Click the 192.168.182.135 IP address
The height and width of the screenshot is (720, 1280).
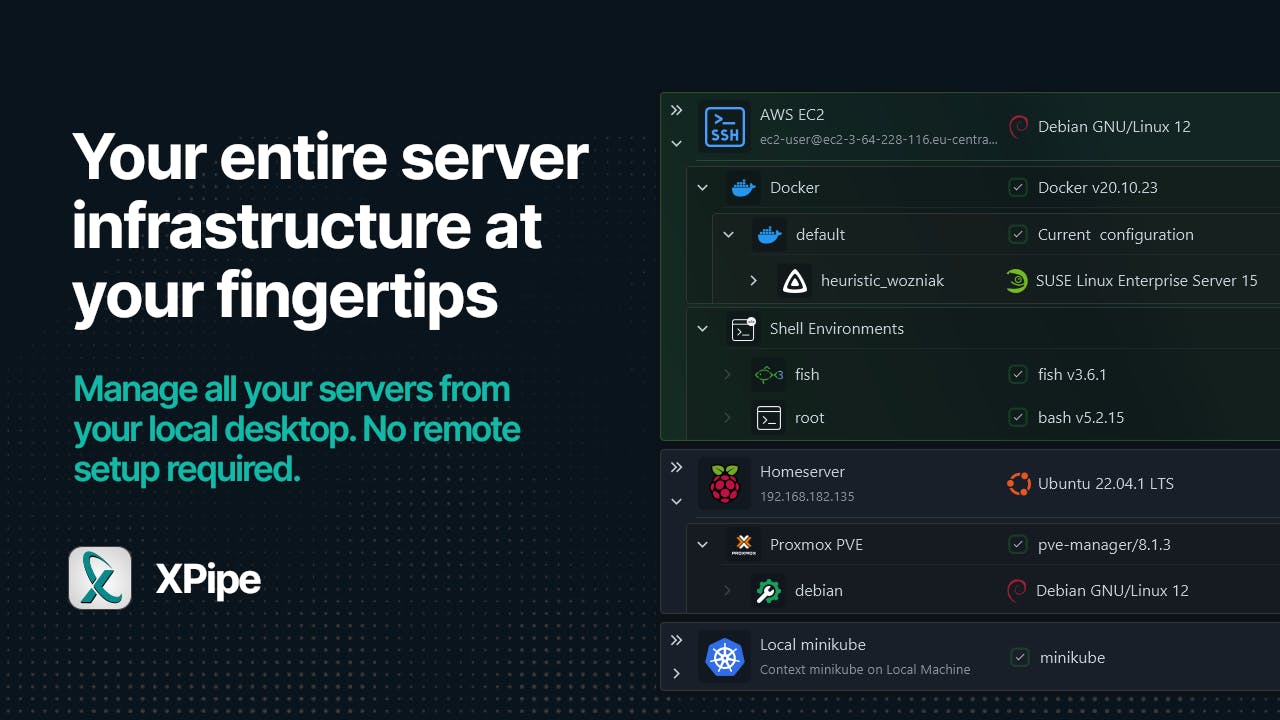tap(807, 497)
